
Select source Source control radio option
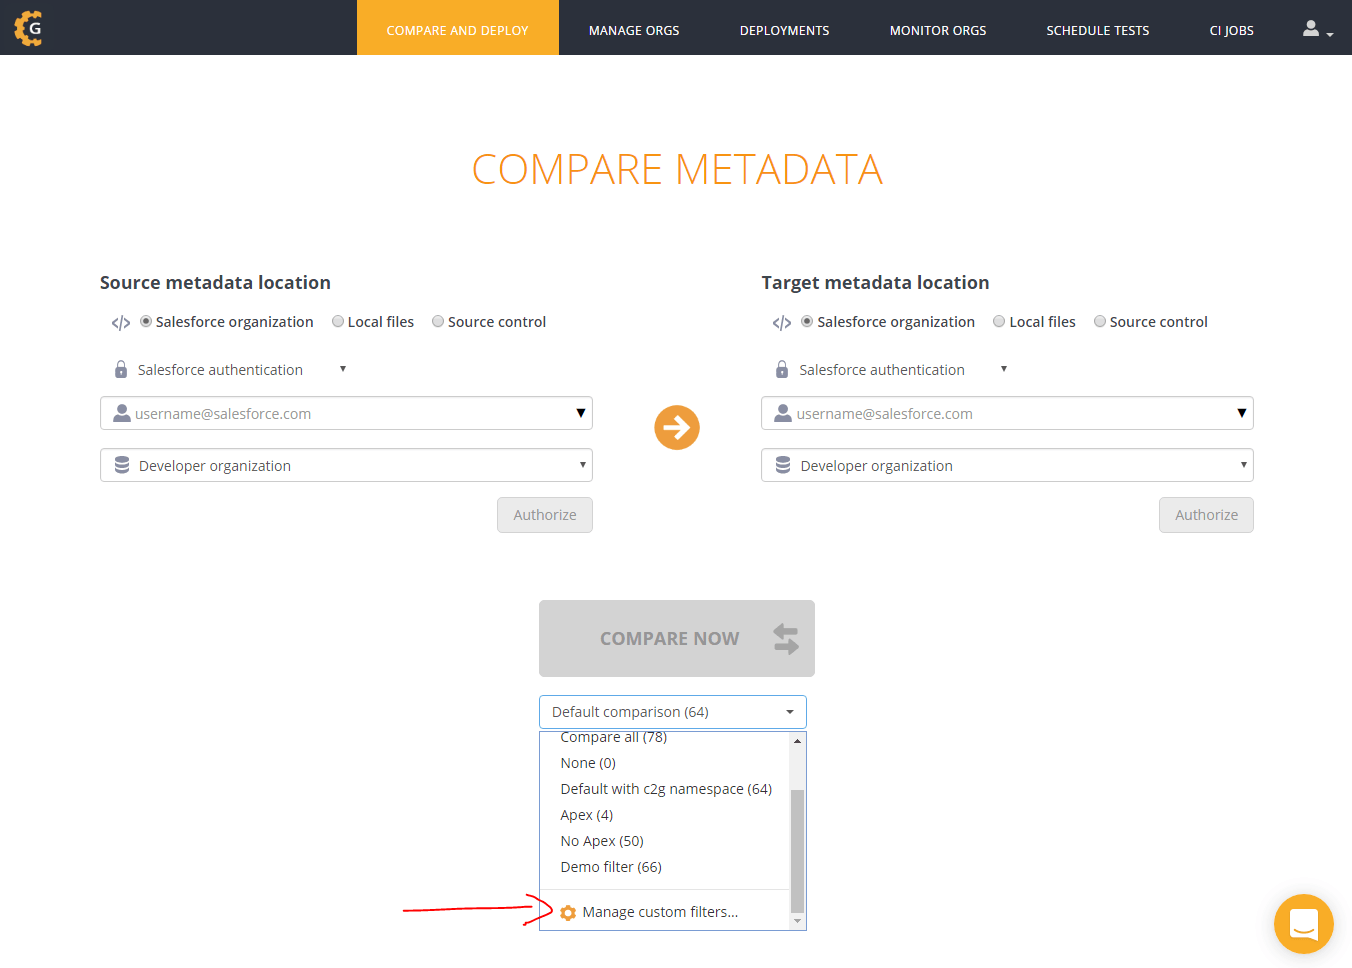click(438, 322)
